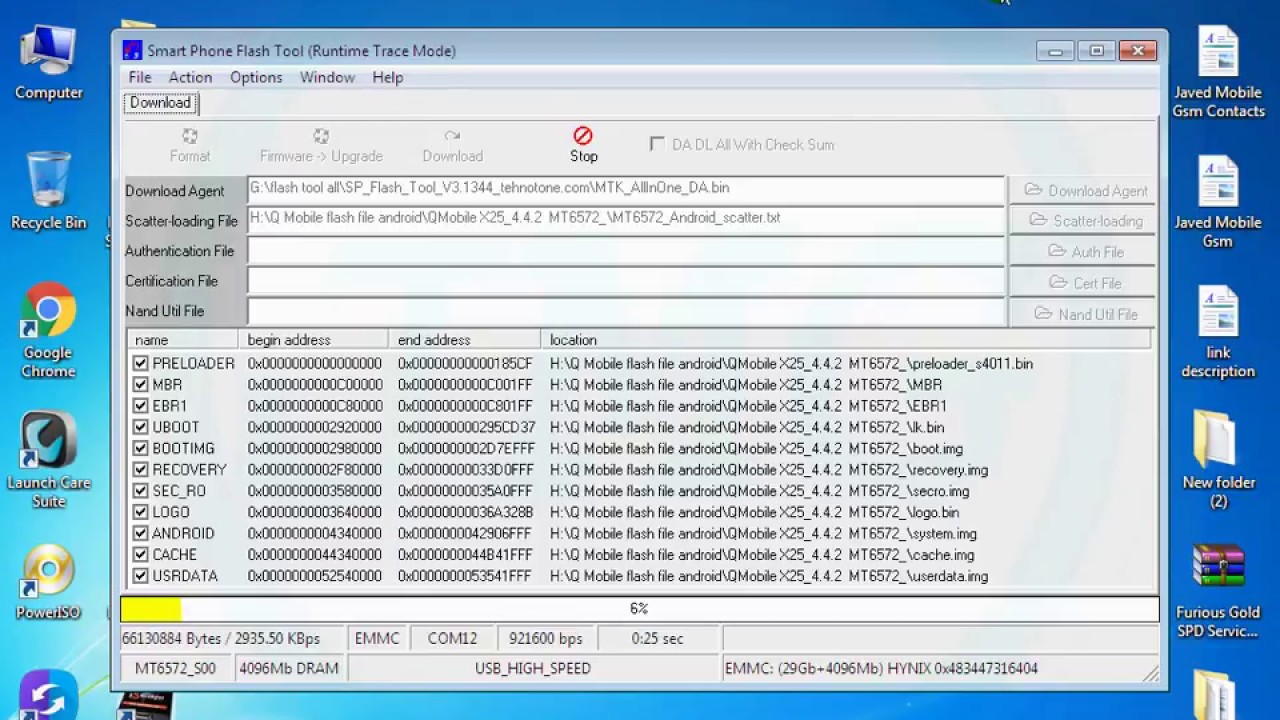The image size is (1280, 720).
Task: Open the File menu
Action: [x=140, y=77]
